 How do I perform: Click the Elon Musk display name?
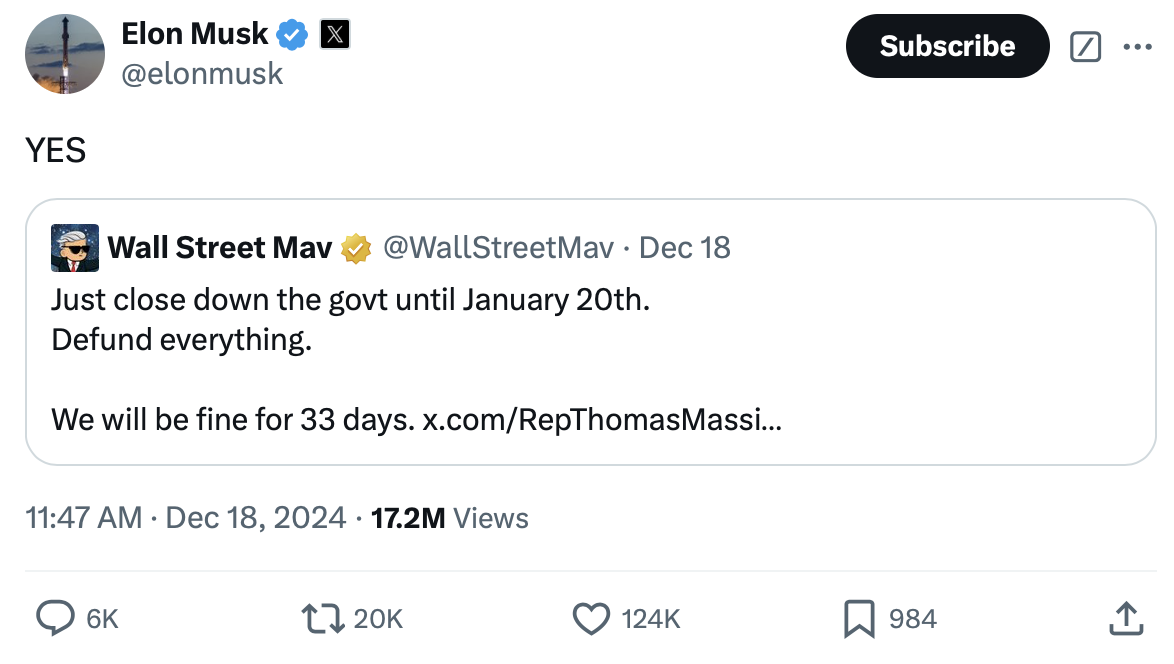pos(194,34)
